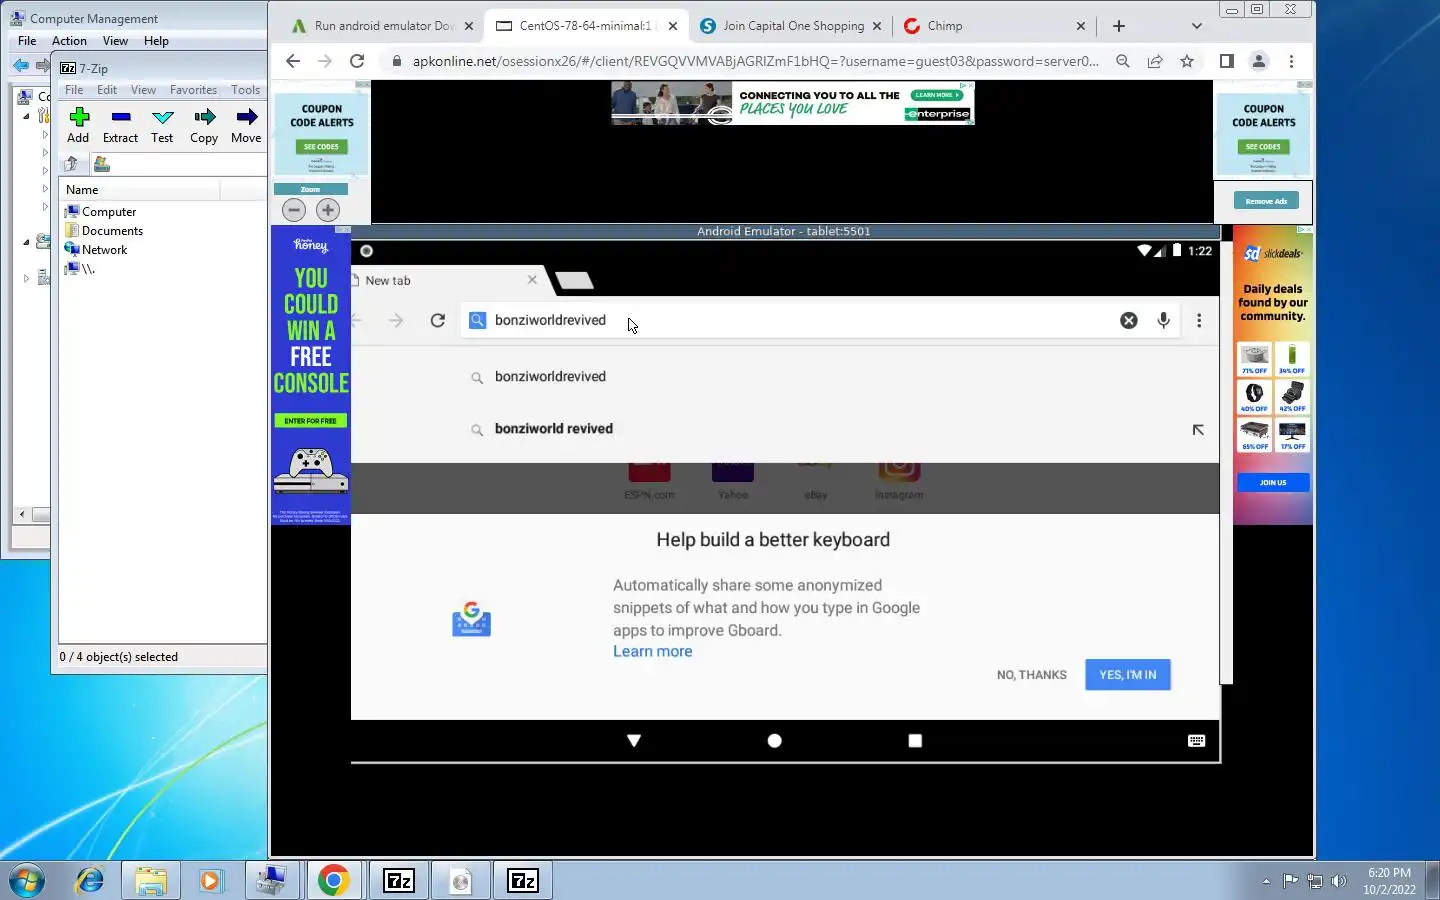
Task: Open the Chrome zoom magnifier icon
Action: click(x=1123, y=61)
